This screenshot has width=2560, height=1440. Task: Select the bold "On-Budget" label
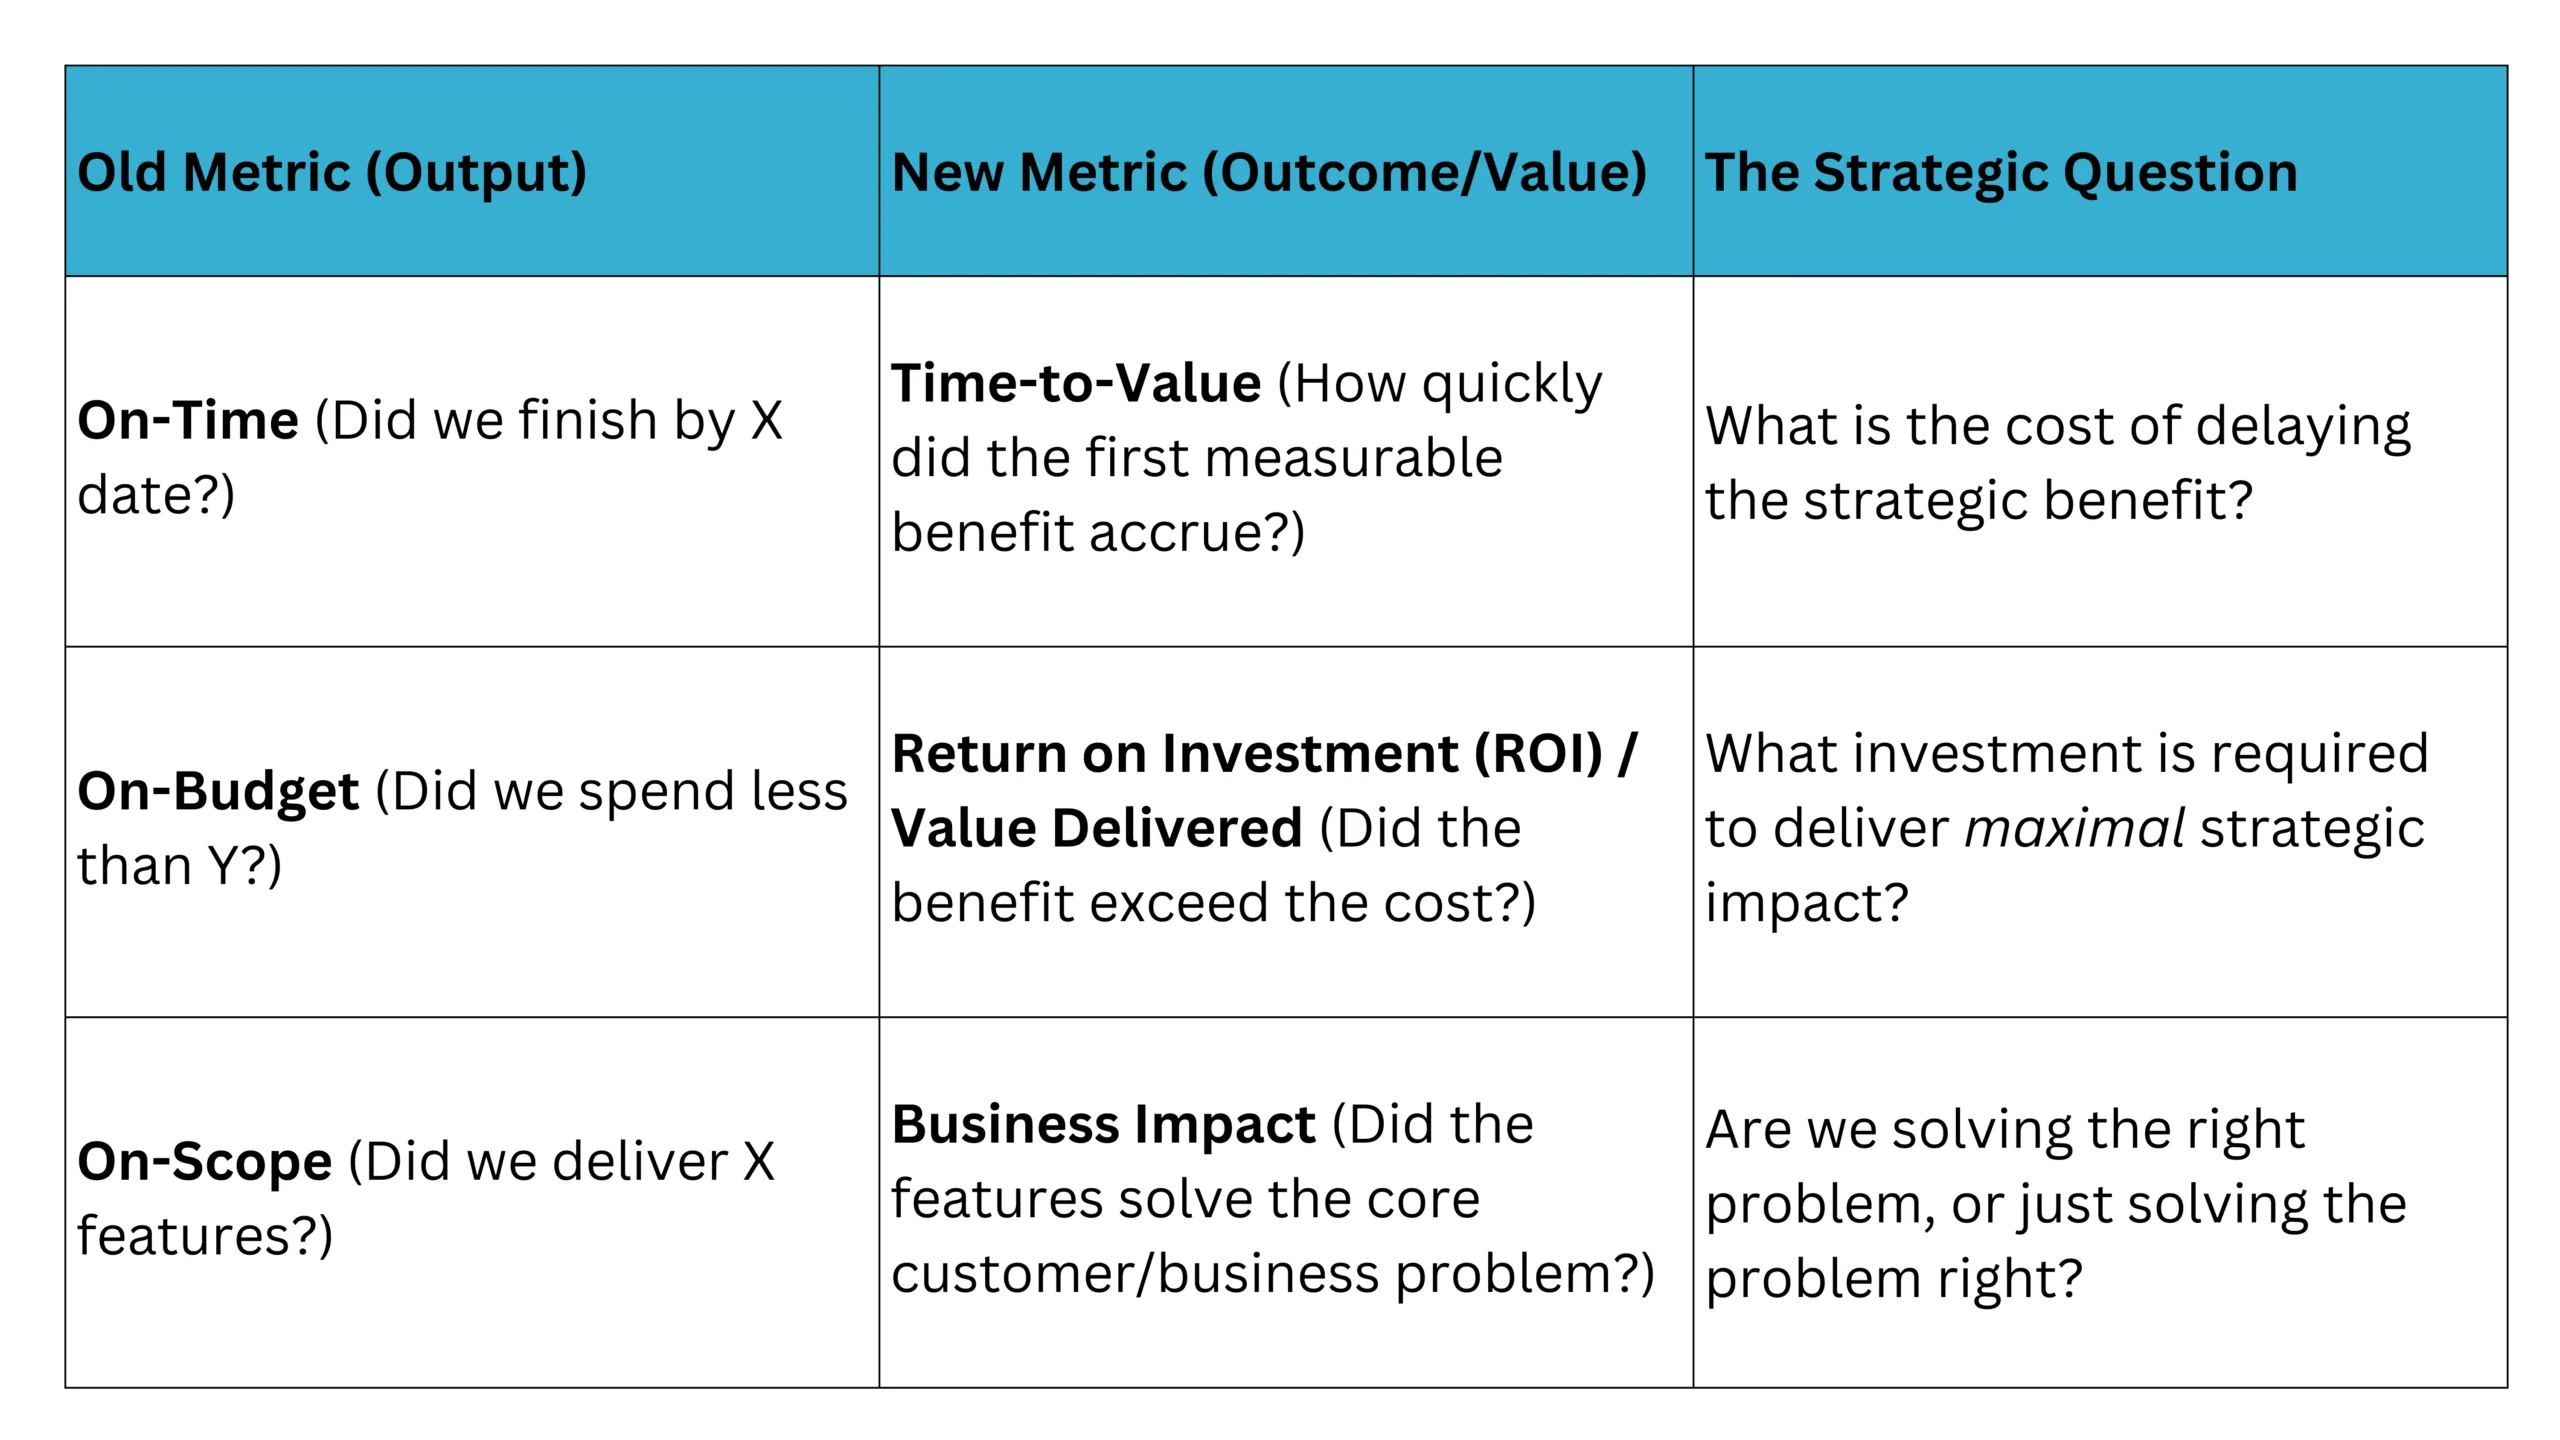(218, 791)
